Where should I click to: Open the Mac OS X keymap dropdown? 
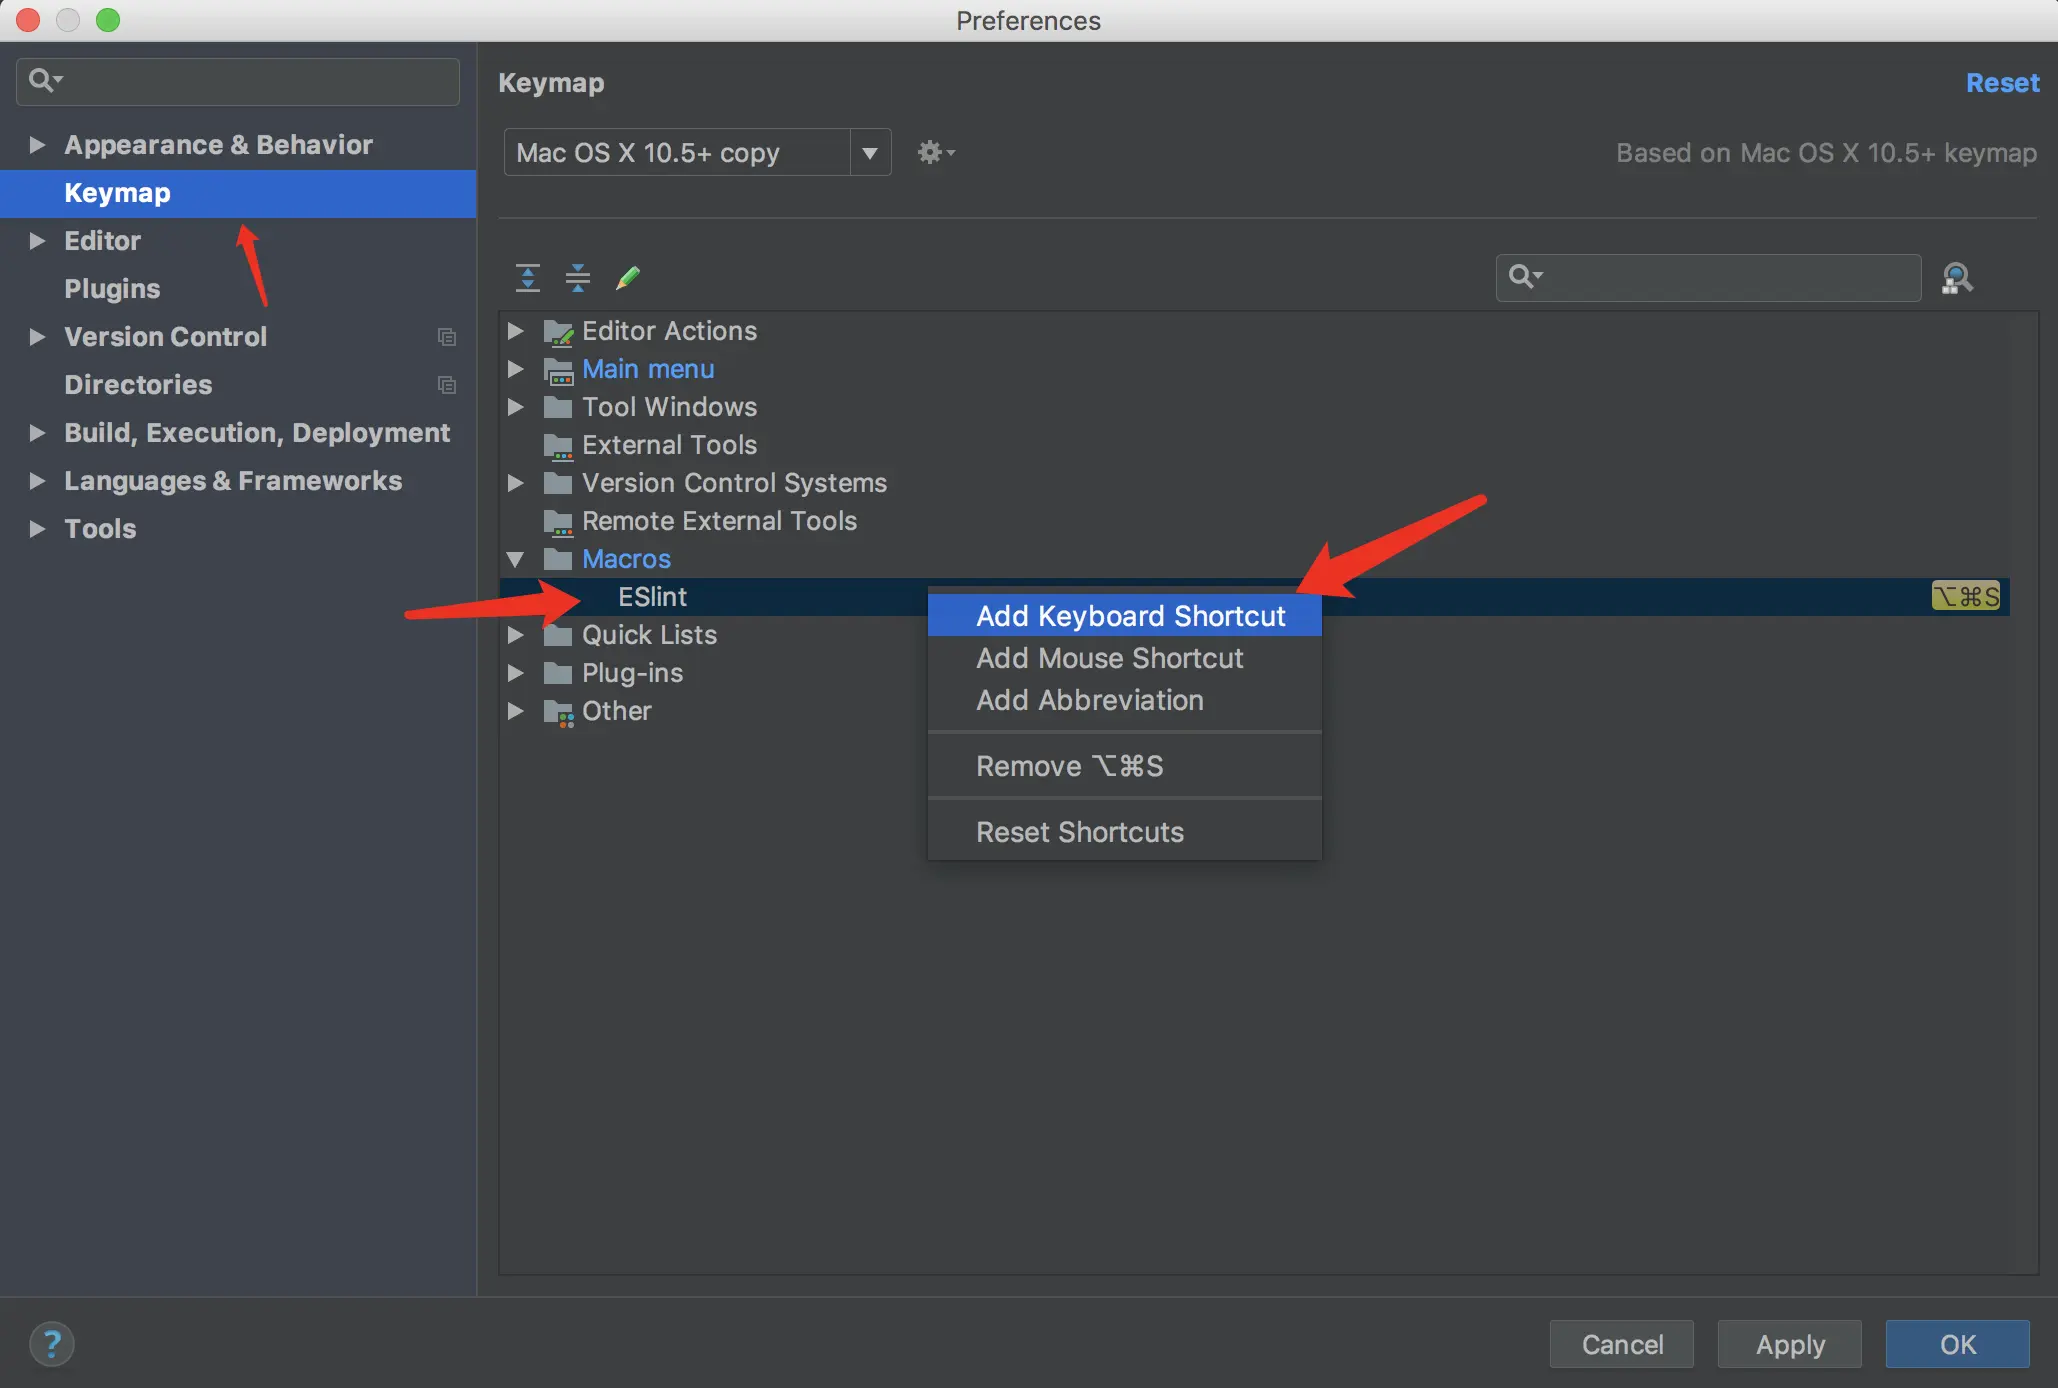click(x=870, y=152)
